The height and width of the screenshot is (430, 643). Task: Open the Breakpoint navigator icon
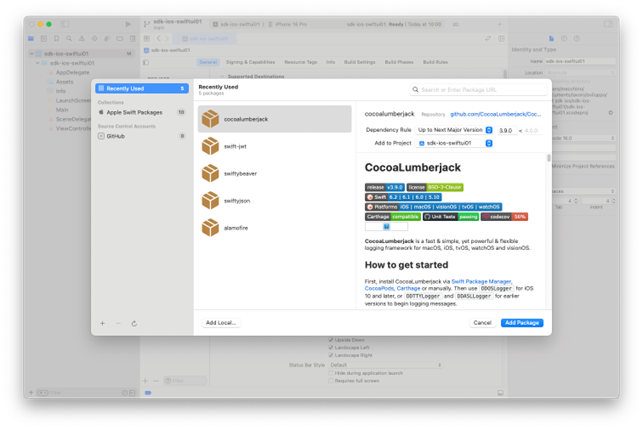click(120, 39)
